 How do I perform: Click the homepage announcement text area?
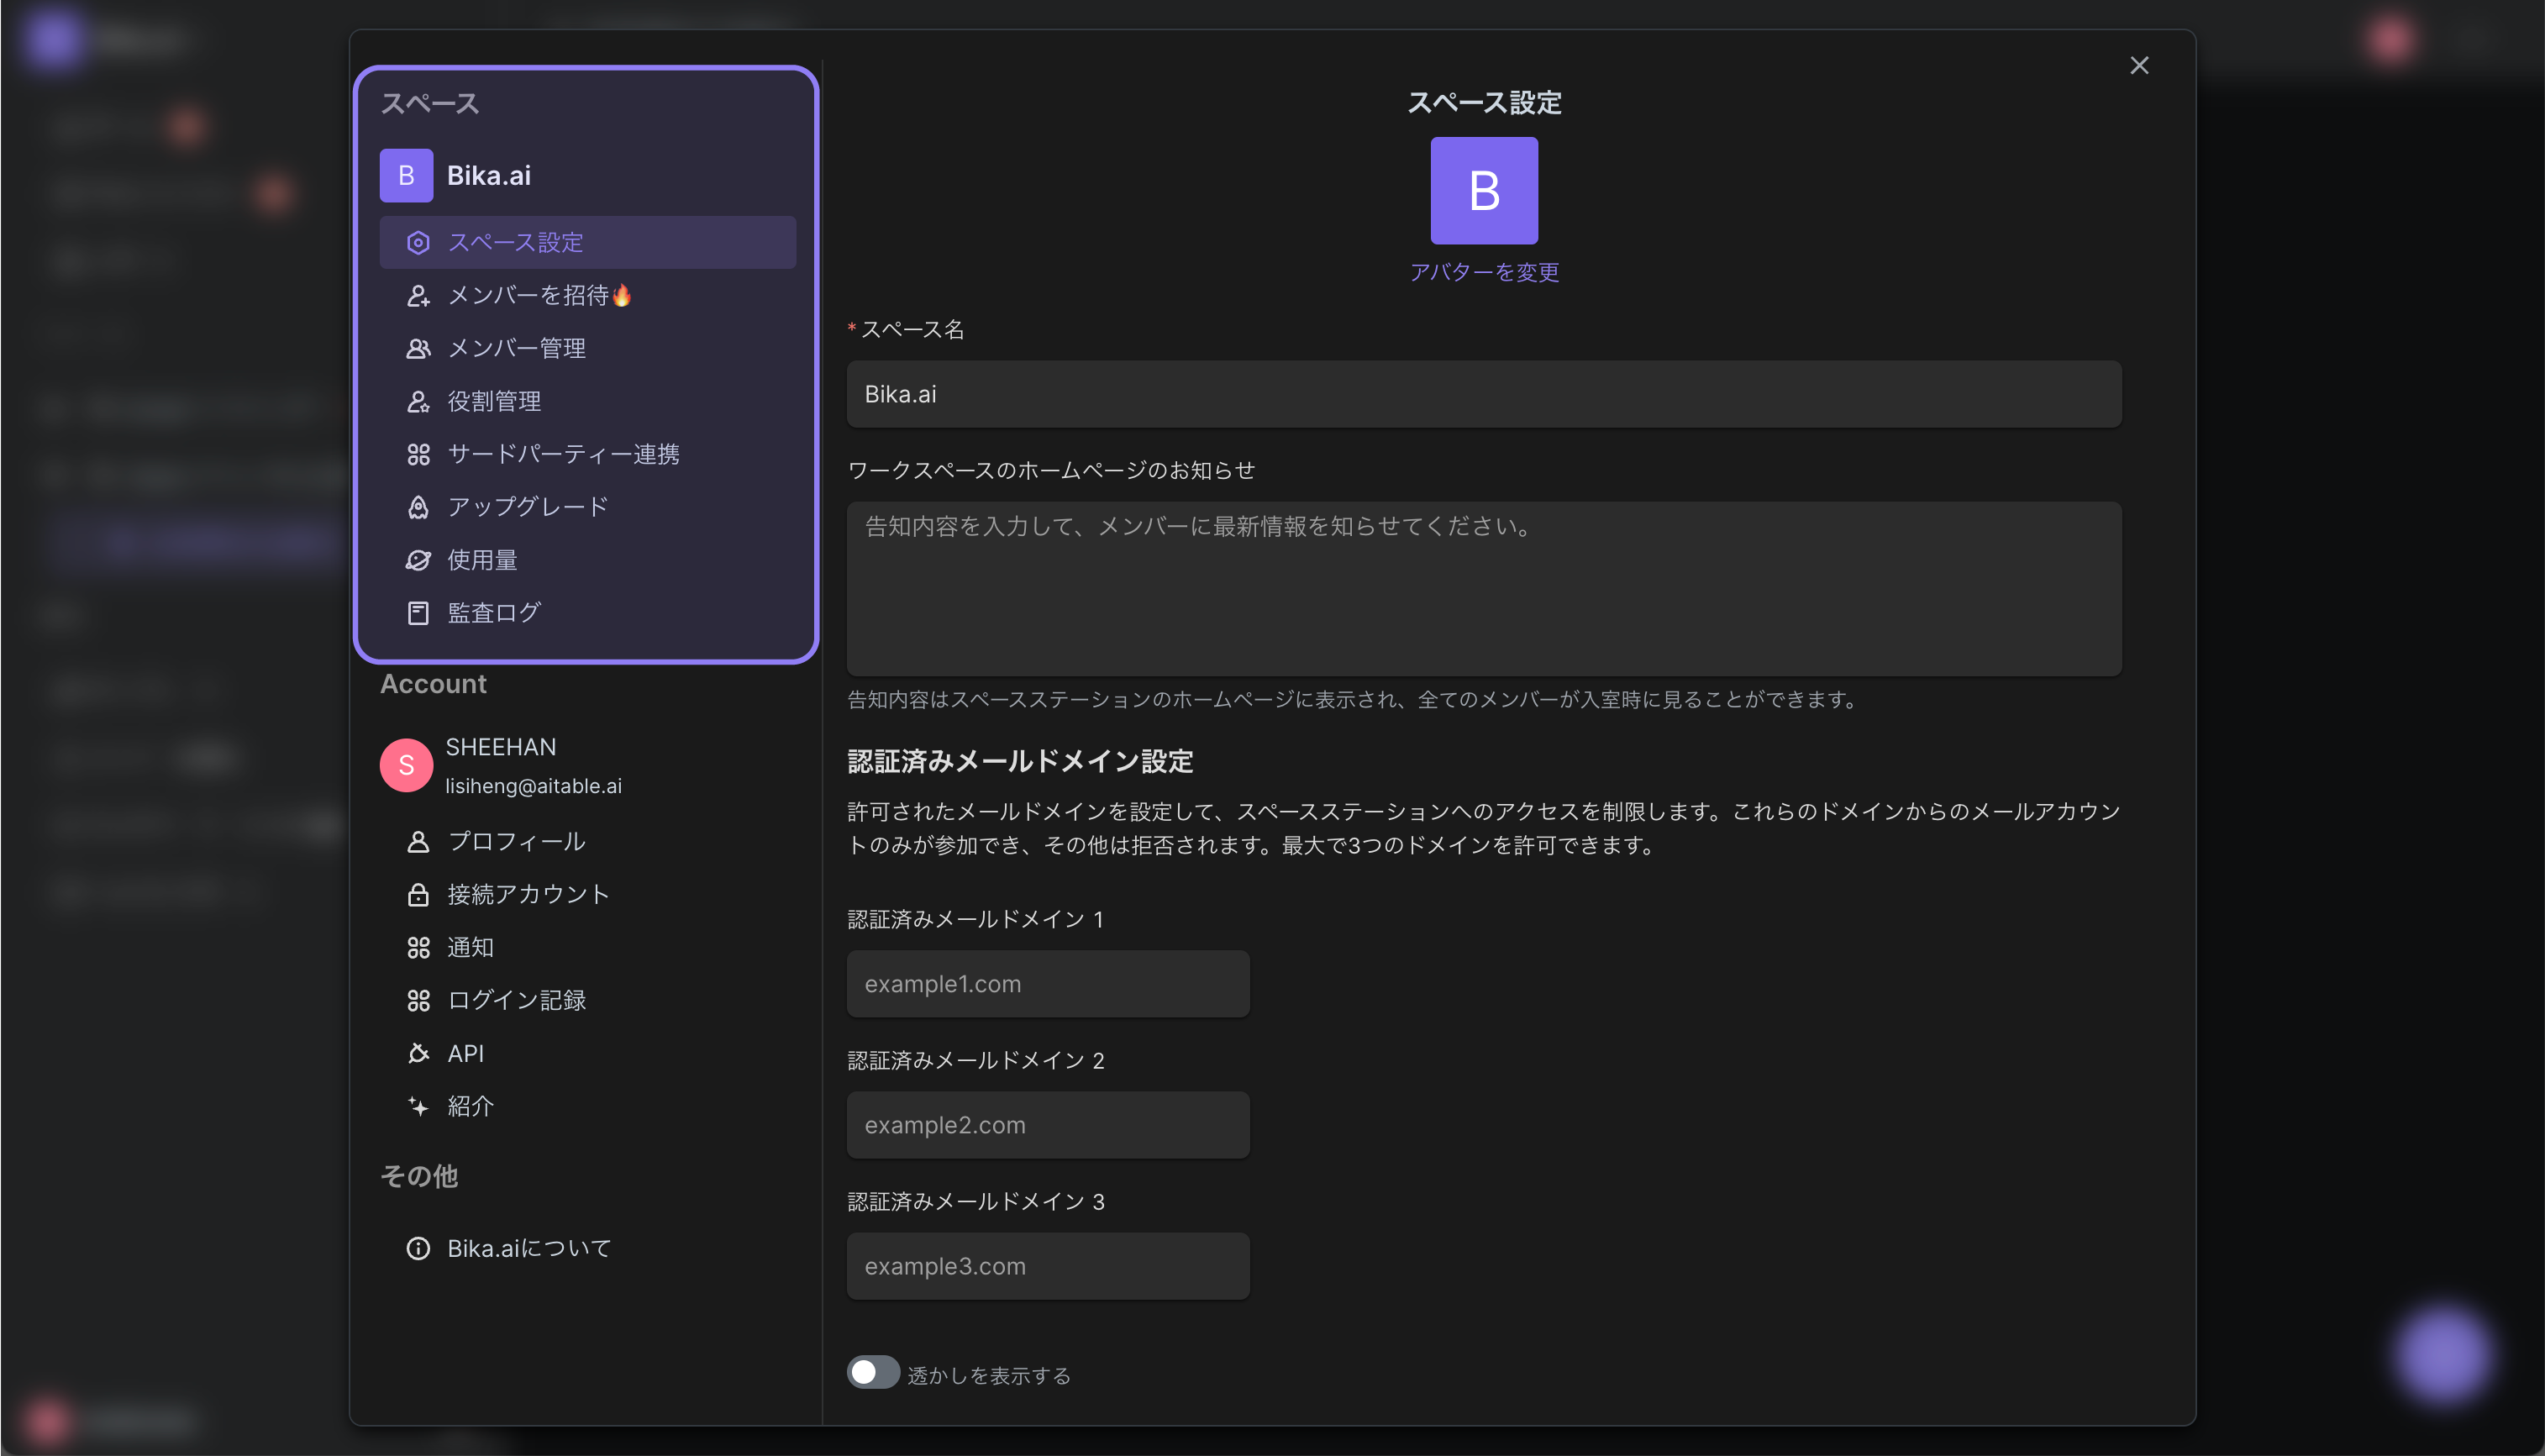(x=1484, y=589)
